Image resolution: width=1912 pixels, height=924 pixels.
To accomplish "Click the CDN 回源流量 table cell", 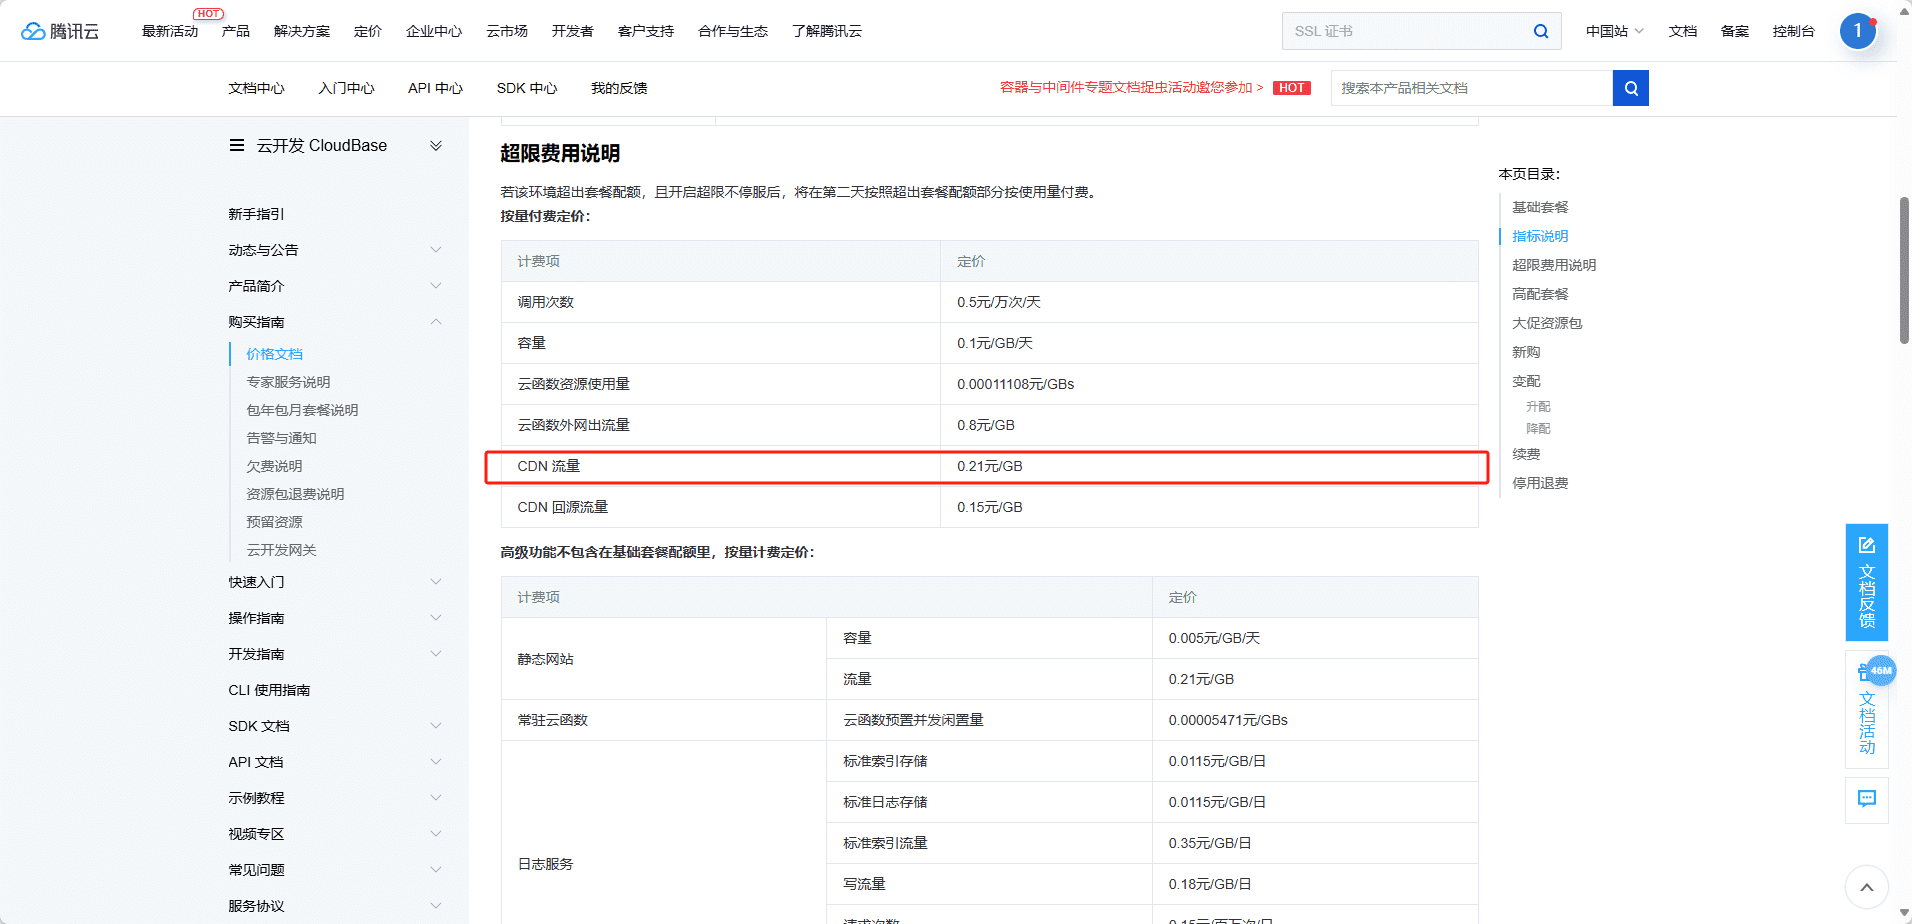I will pyautogui.click(x=720, y=507).
